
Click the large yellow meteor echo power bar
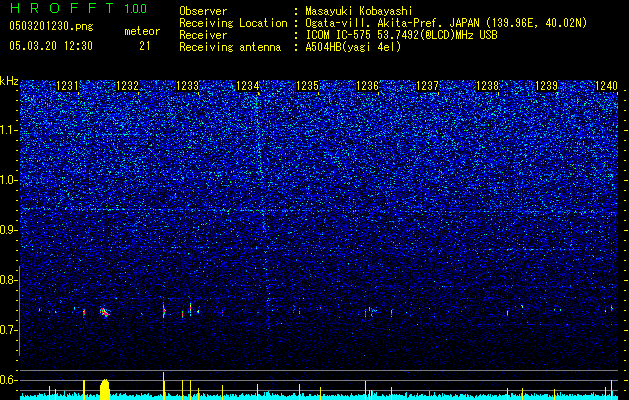click(105, 389)
